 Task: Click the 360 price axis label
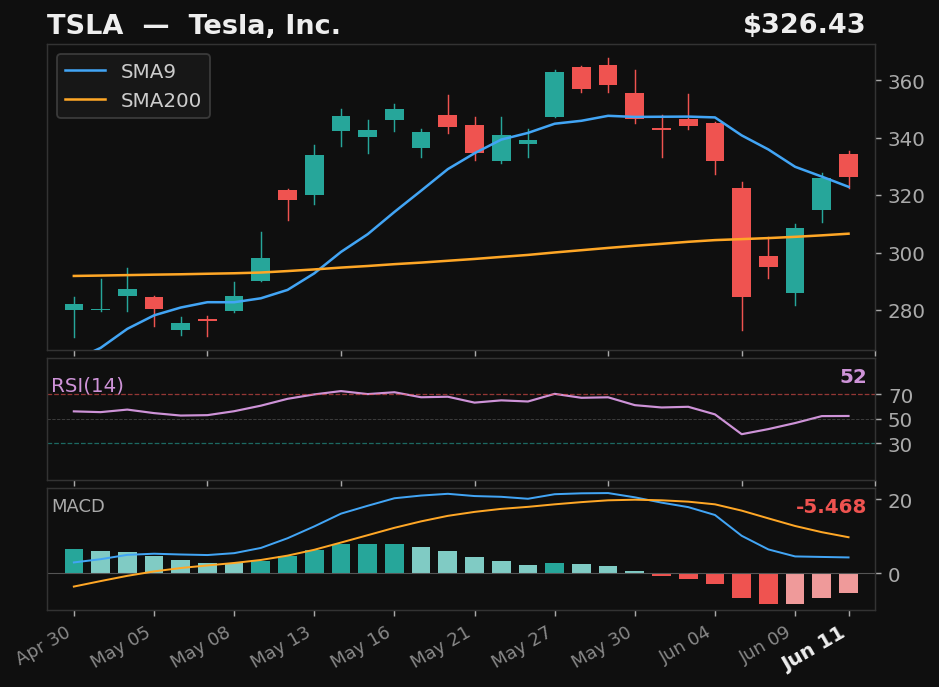click(905, 82)
